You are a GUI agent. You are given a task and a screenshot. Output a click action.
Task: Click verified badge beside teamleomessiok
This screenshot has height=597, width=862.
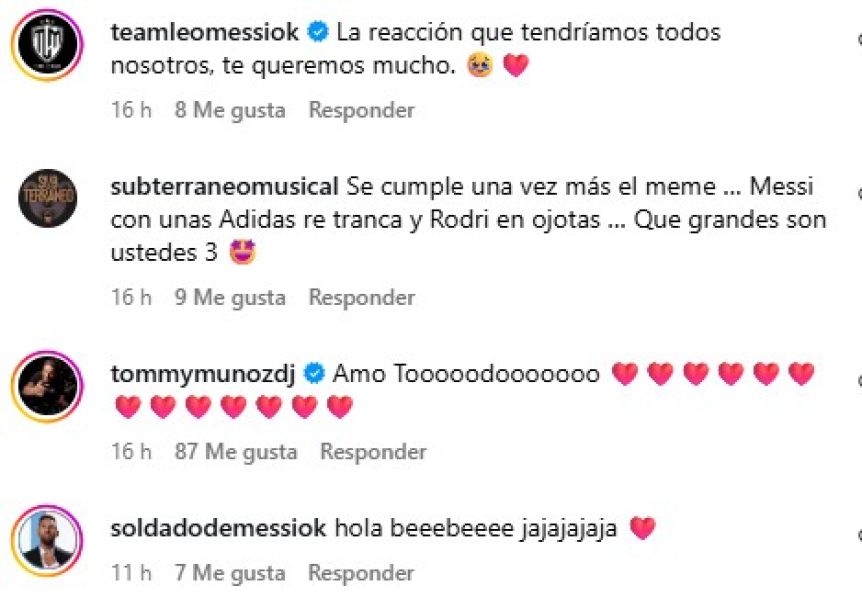point(318,32)
